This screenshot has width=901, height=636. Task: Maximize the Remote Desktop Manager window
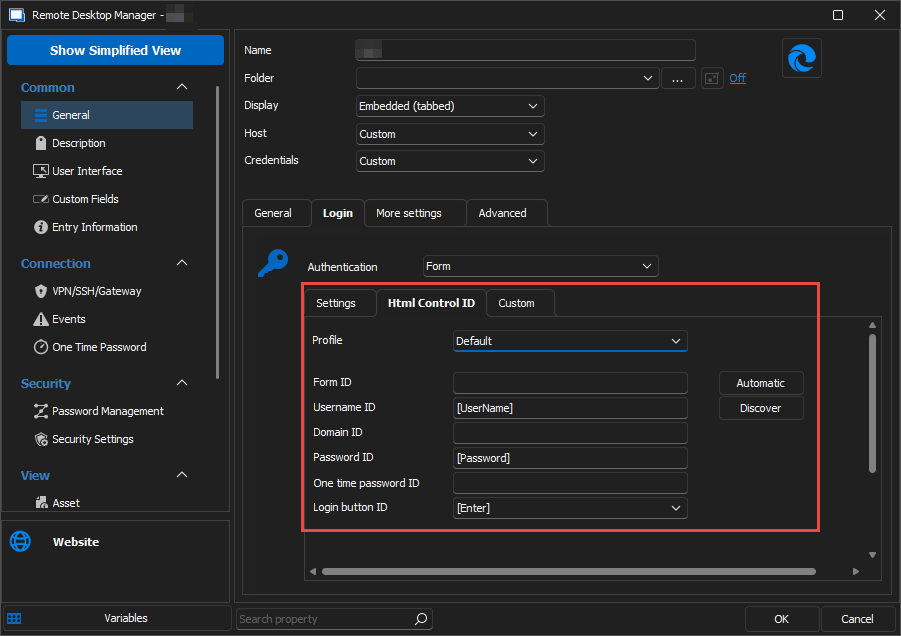(x=838, y=15)
